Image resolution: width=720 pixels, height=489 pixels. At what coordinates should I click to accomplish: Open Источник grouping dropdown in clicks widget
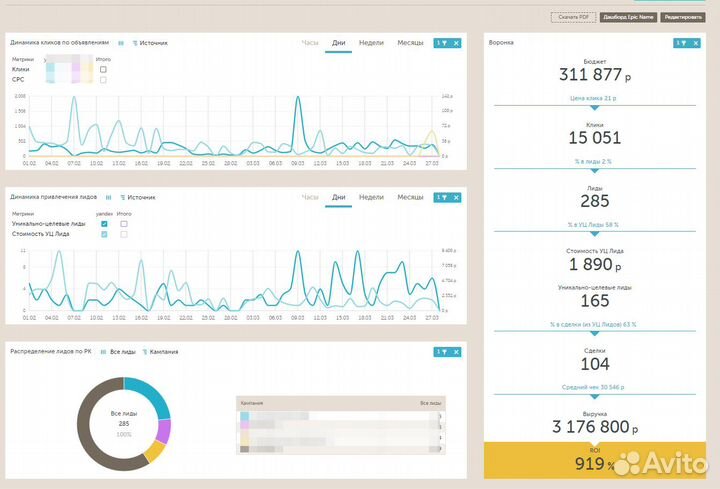click(x=150, y=44)
